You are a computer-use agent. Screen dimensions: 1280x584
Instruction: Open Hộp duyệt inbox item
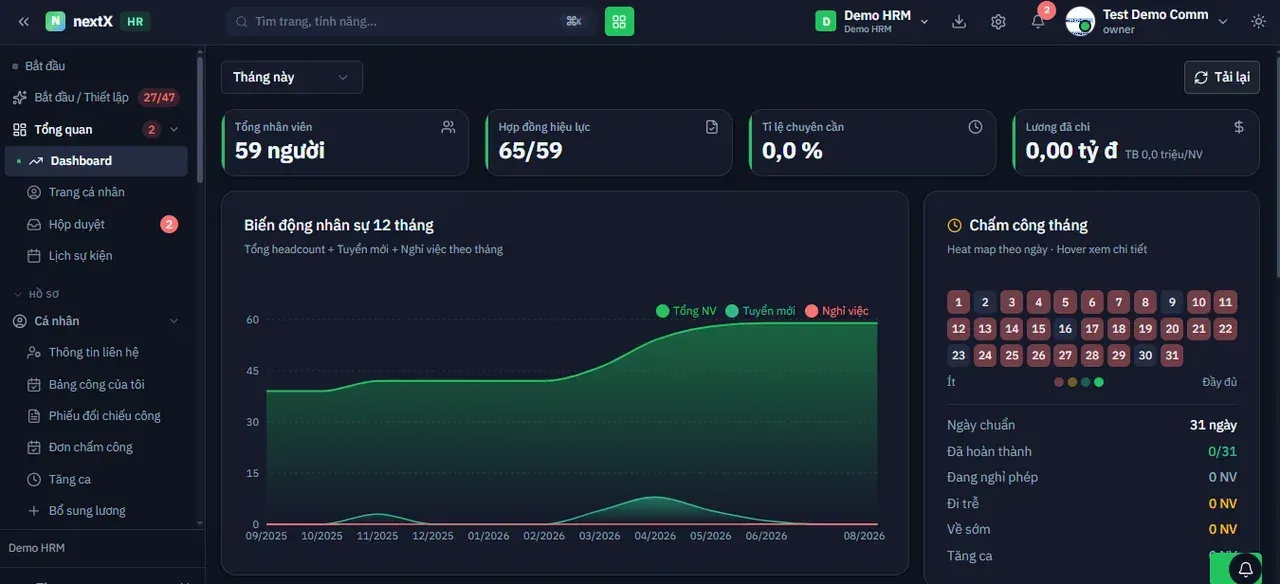coord(96,224)
